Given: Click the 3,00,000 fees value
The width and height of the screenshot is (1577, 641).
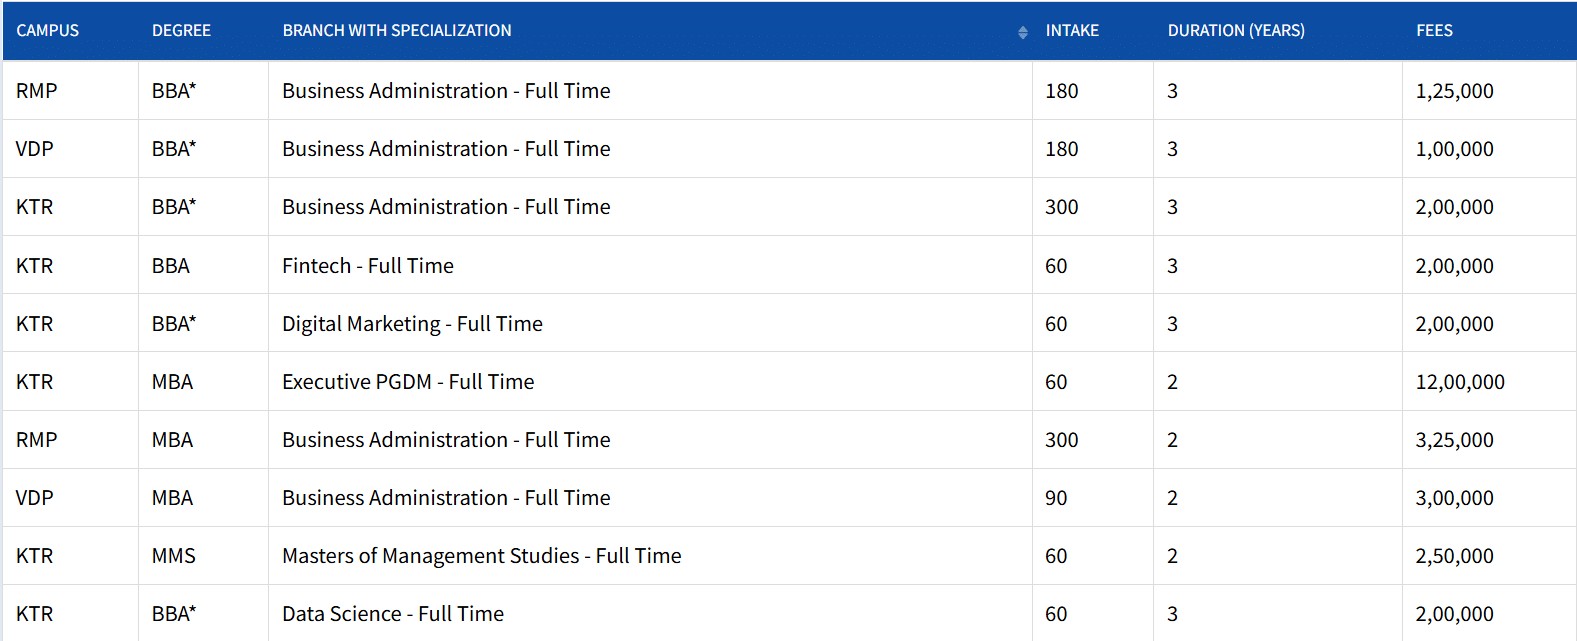Looking at the screenshot, I should point(1454,498).
